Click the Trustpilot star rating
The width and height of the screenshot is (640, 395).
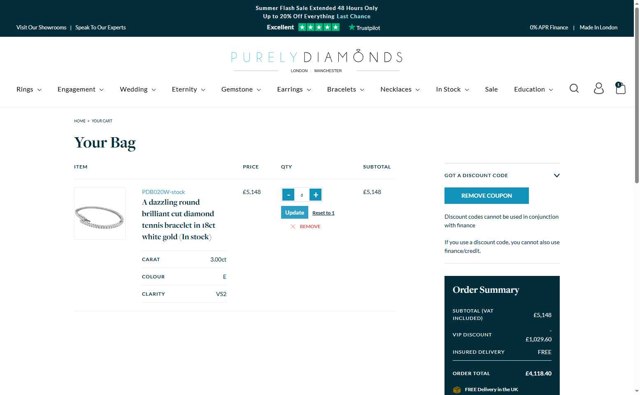coord(319,27)
